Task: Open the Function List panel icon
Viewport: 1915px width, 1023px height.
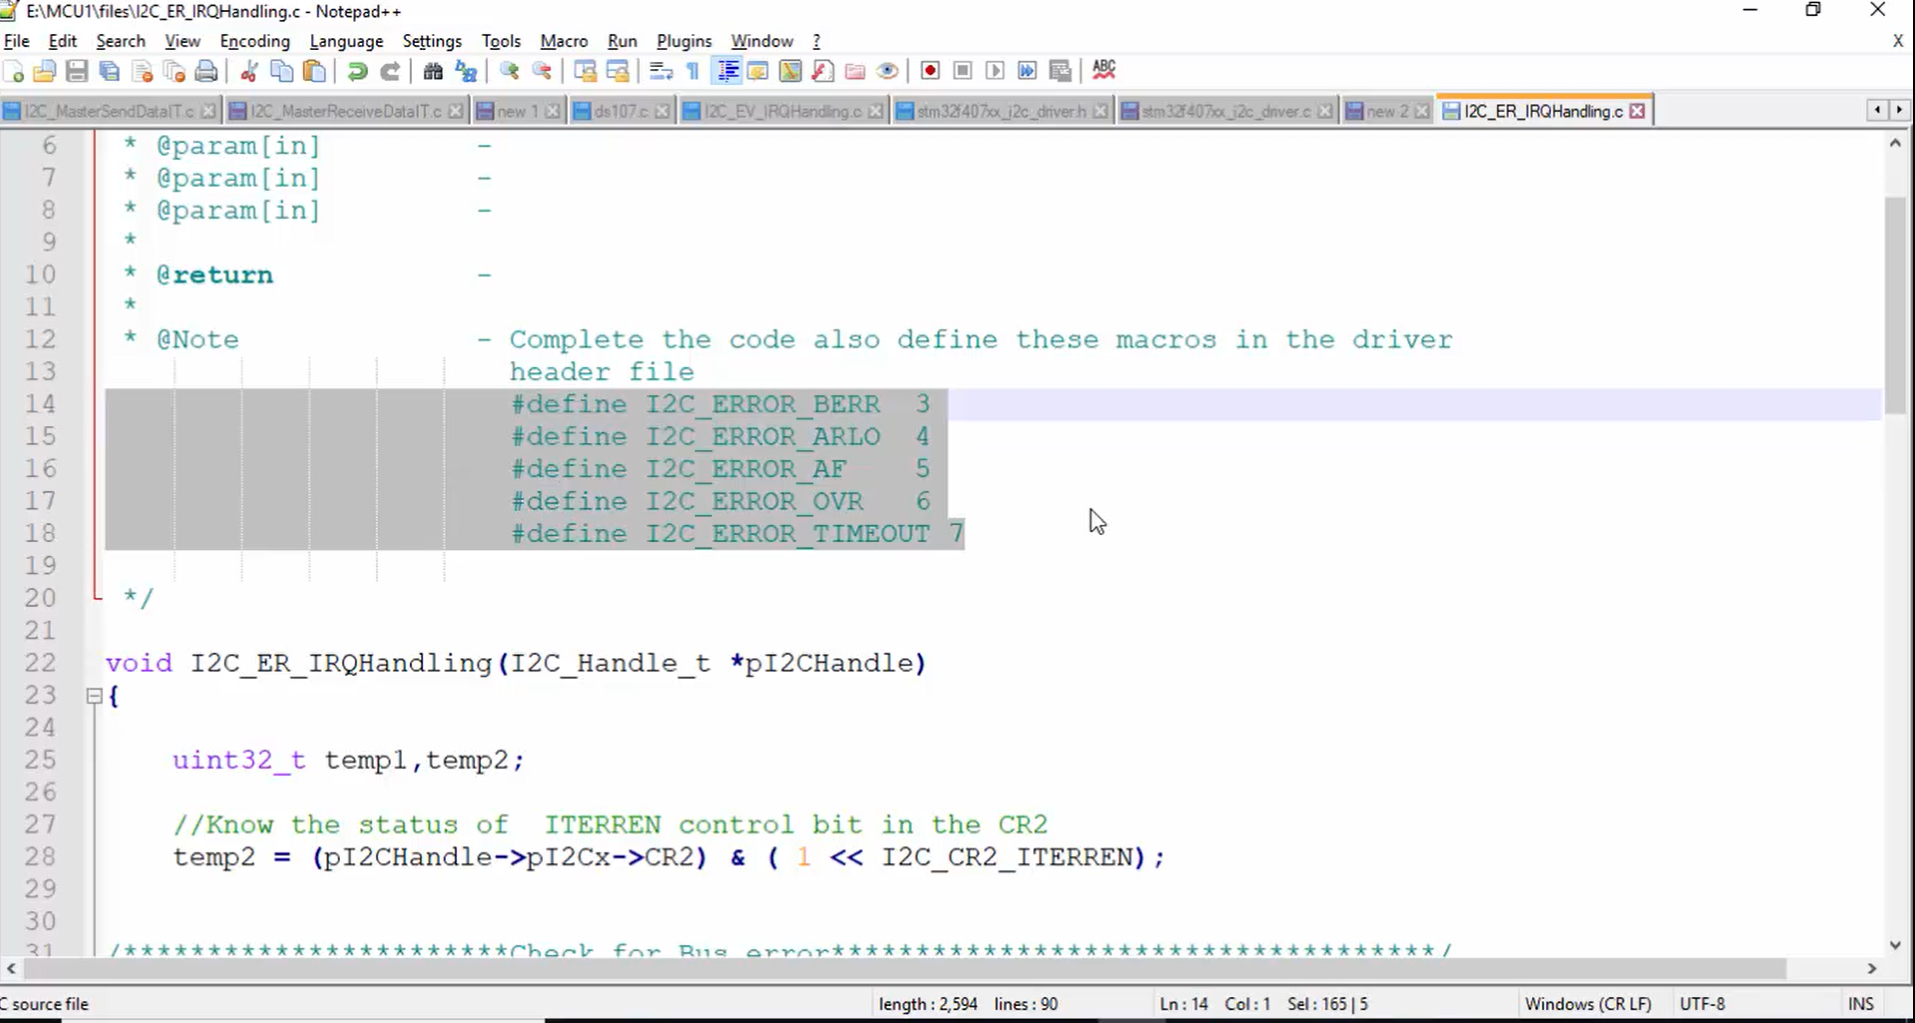Action: click(x=823, y=71)
